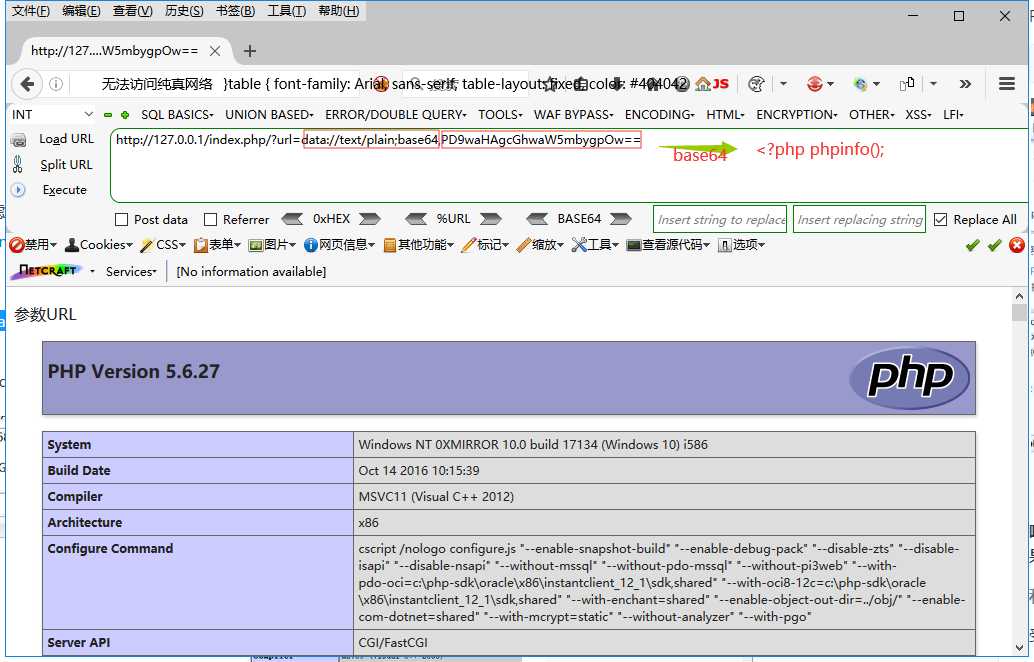Open SQL BASICS dropdown menu
This screenshot has width=1034, height=662.
pyautogui.click(x=177, y=115)
